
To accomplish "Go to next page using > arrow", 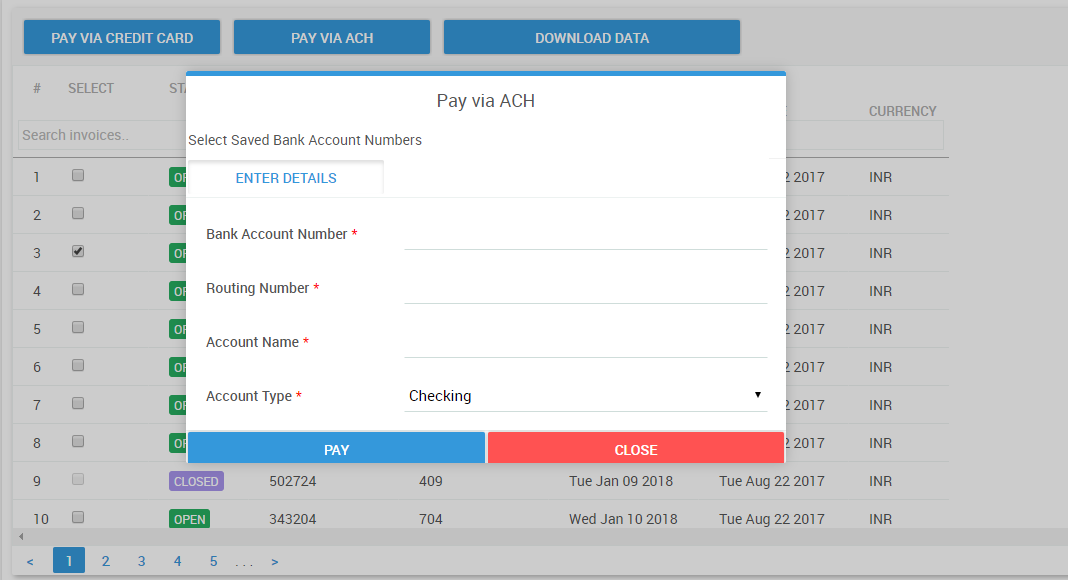I will [x=275, y=562].
